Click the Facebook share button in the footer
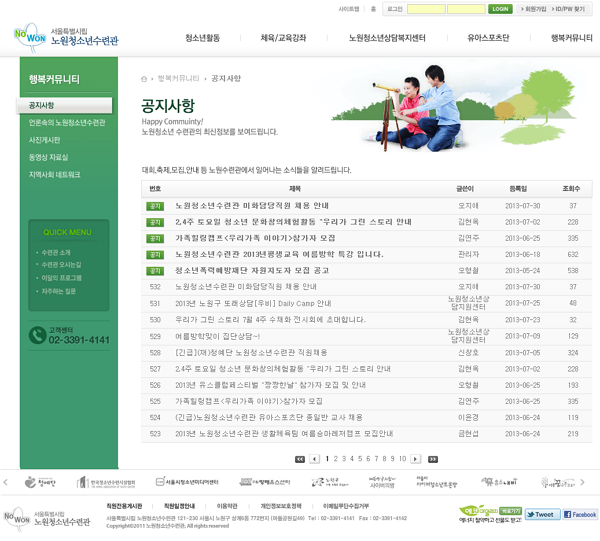This screenshot has height=541, width=600. 581,514
